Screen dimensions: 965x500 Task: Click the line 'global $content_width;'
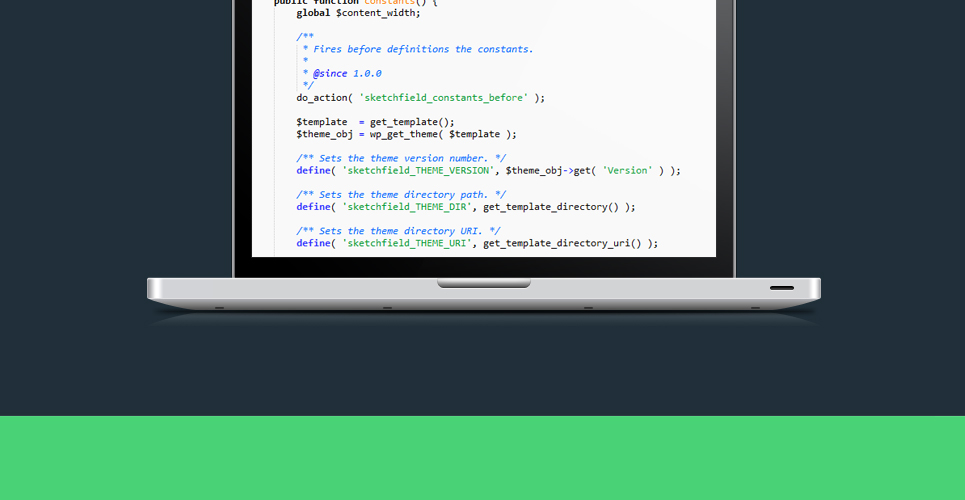pyautogui.click(x=358, y=13)
